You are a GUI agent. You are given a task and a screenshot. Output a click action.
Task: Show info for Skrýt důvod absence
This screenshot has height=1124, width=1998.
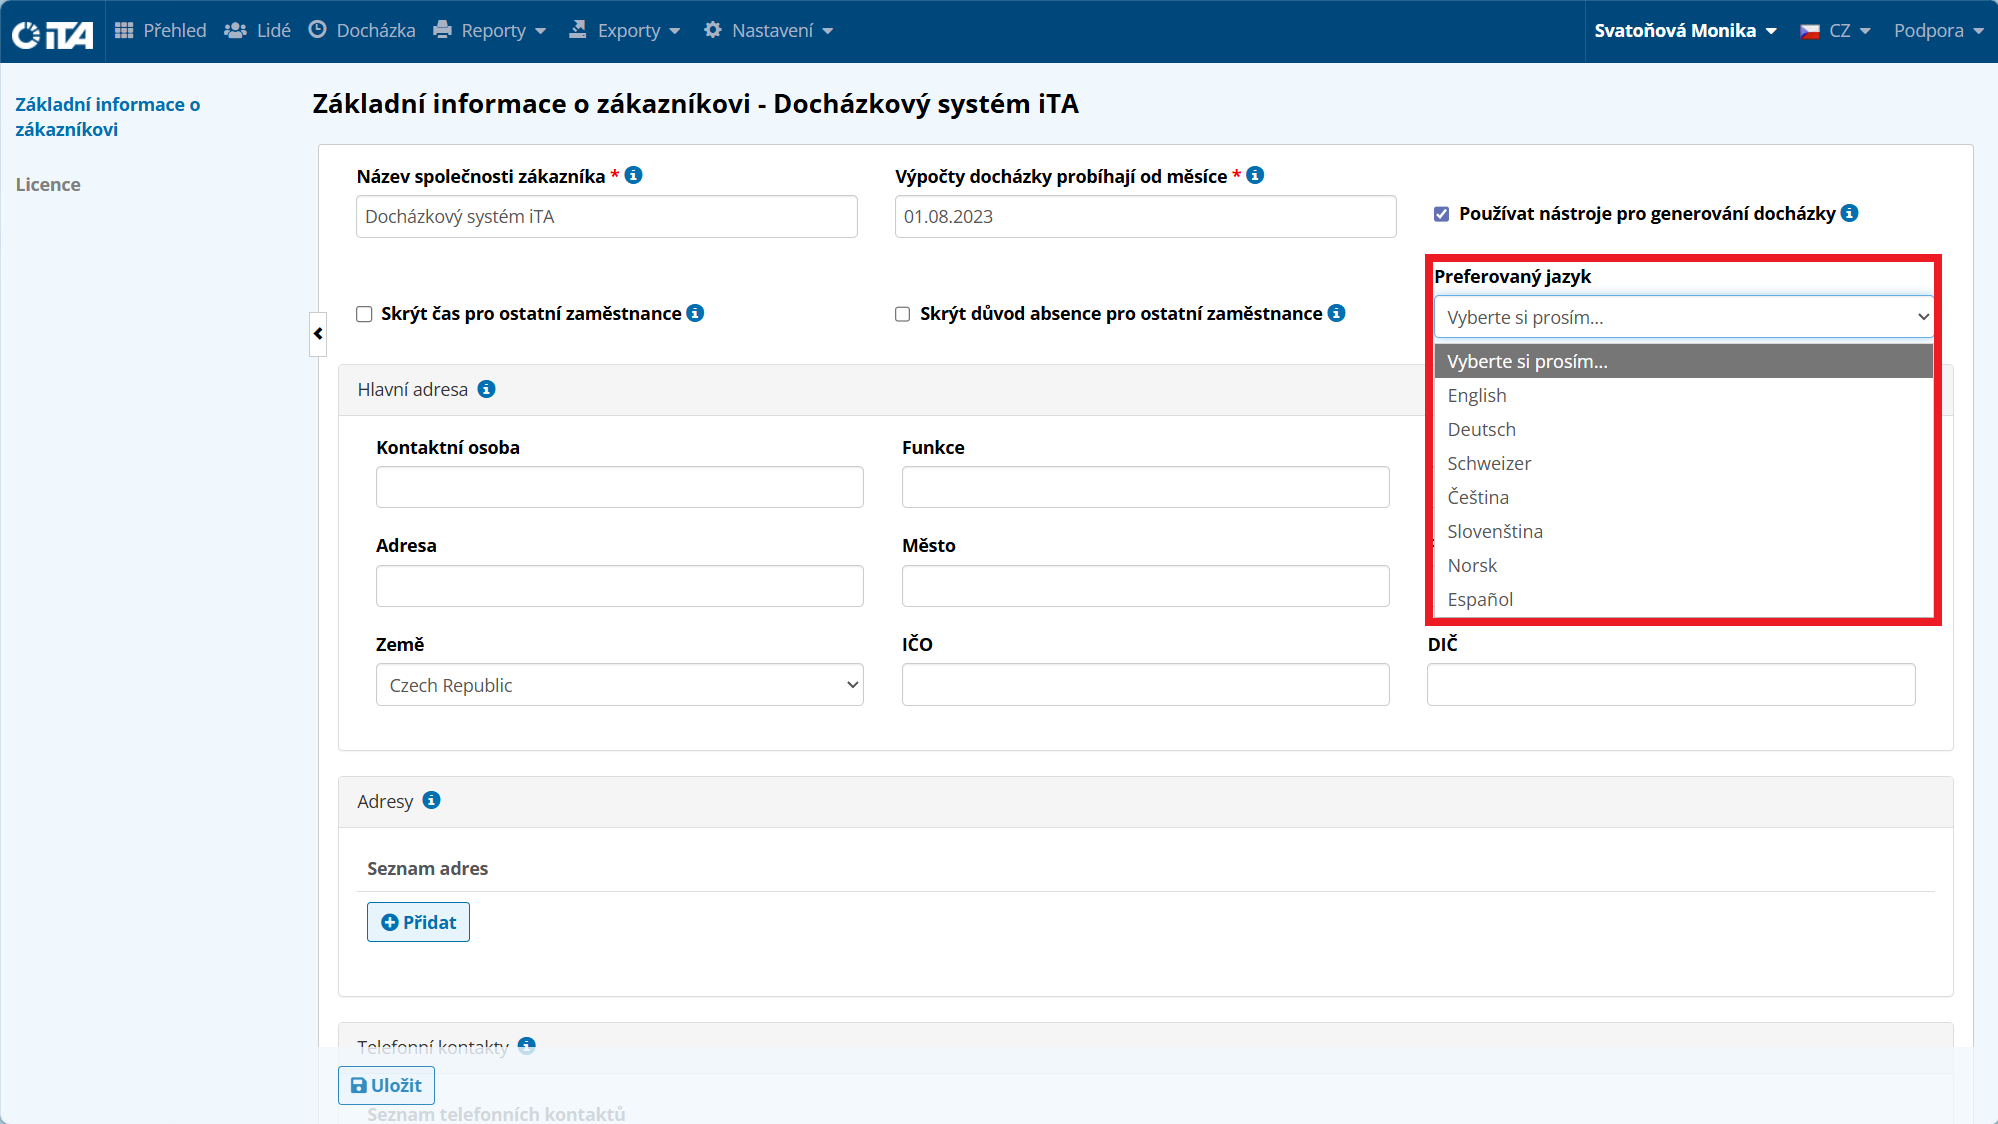pyautogui.click(x=1336, y=313)
